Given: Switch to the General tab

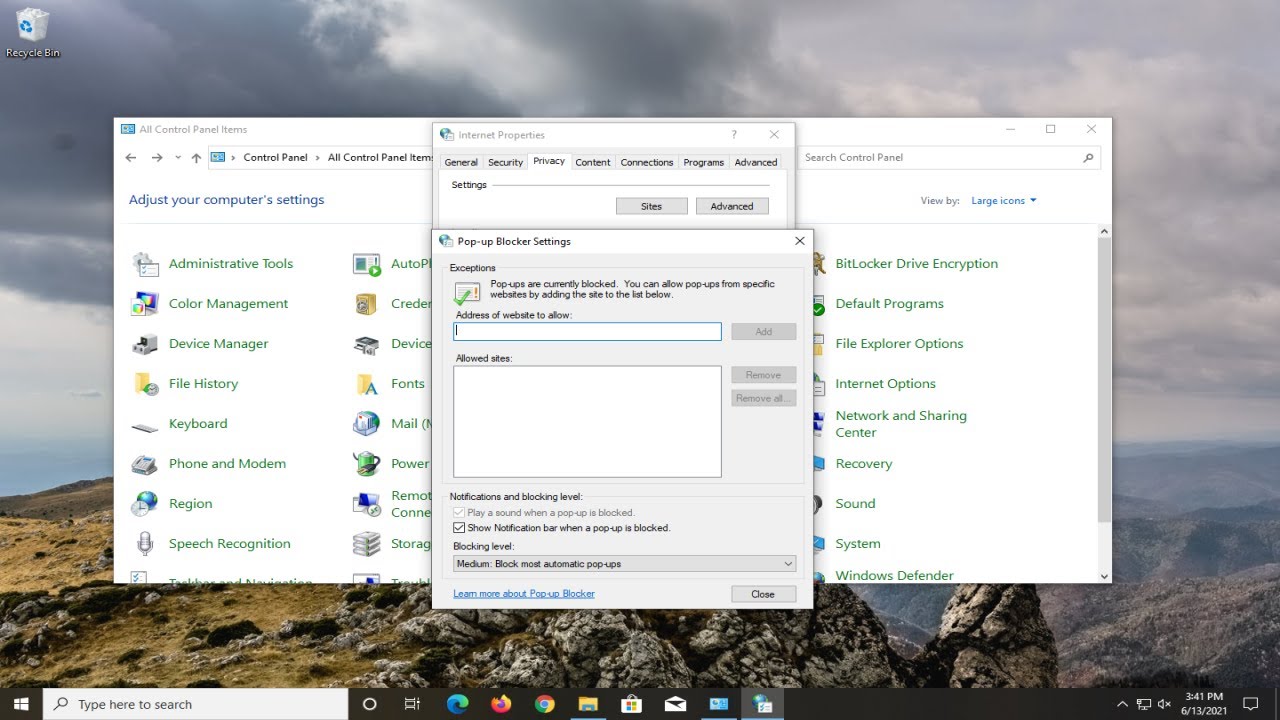Looking at the screenshot, I should pyautogui.click(x=461, y=162).
